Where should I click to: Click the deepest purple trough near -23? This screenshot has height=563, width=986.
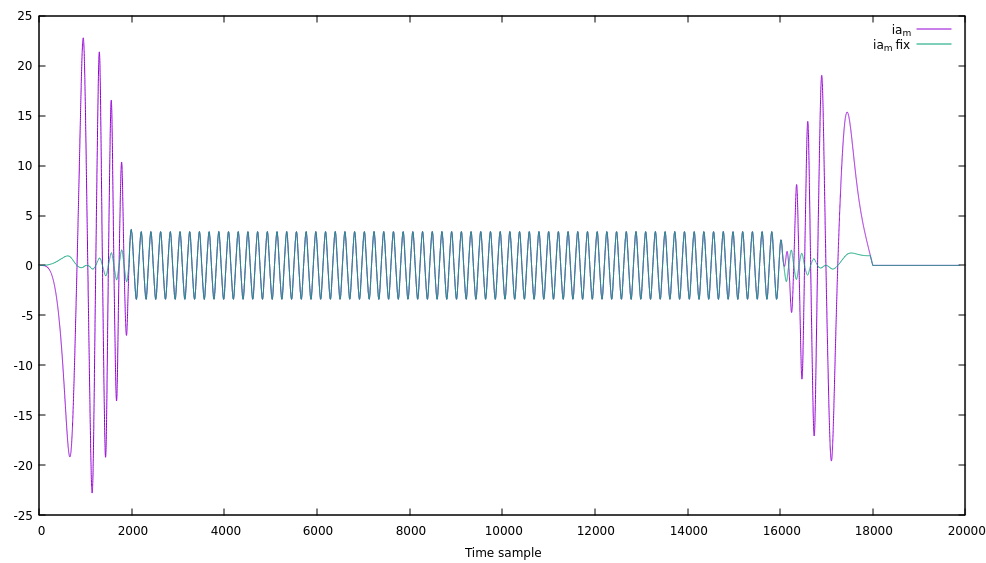92,491
